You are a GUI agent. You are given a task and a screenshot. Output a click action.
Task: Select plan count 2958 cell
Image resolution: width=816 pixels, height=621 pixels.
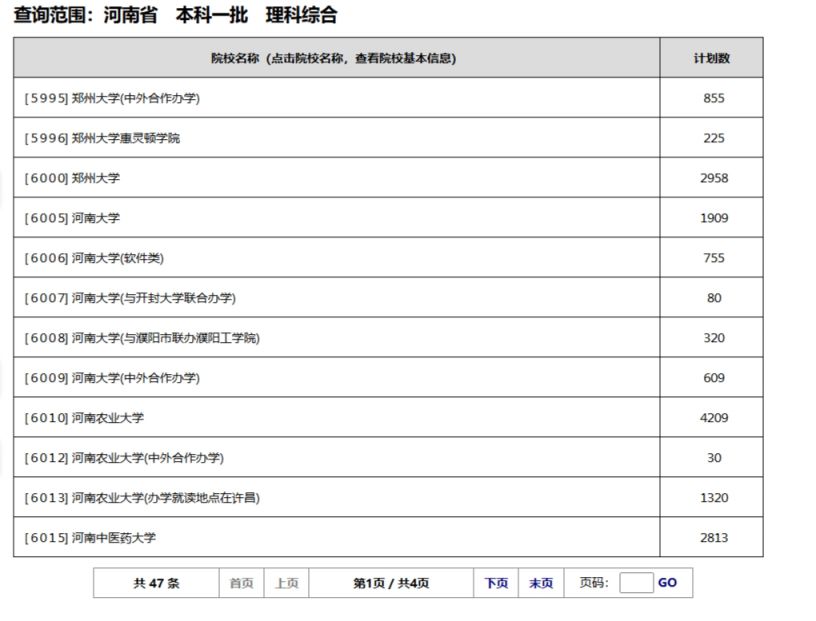click(713, 178)
